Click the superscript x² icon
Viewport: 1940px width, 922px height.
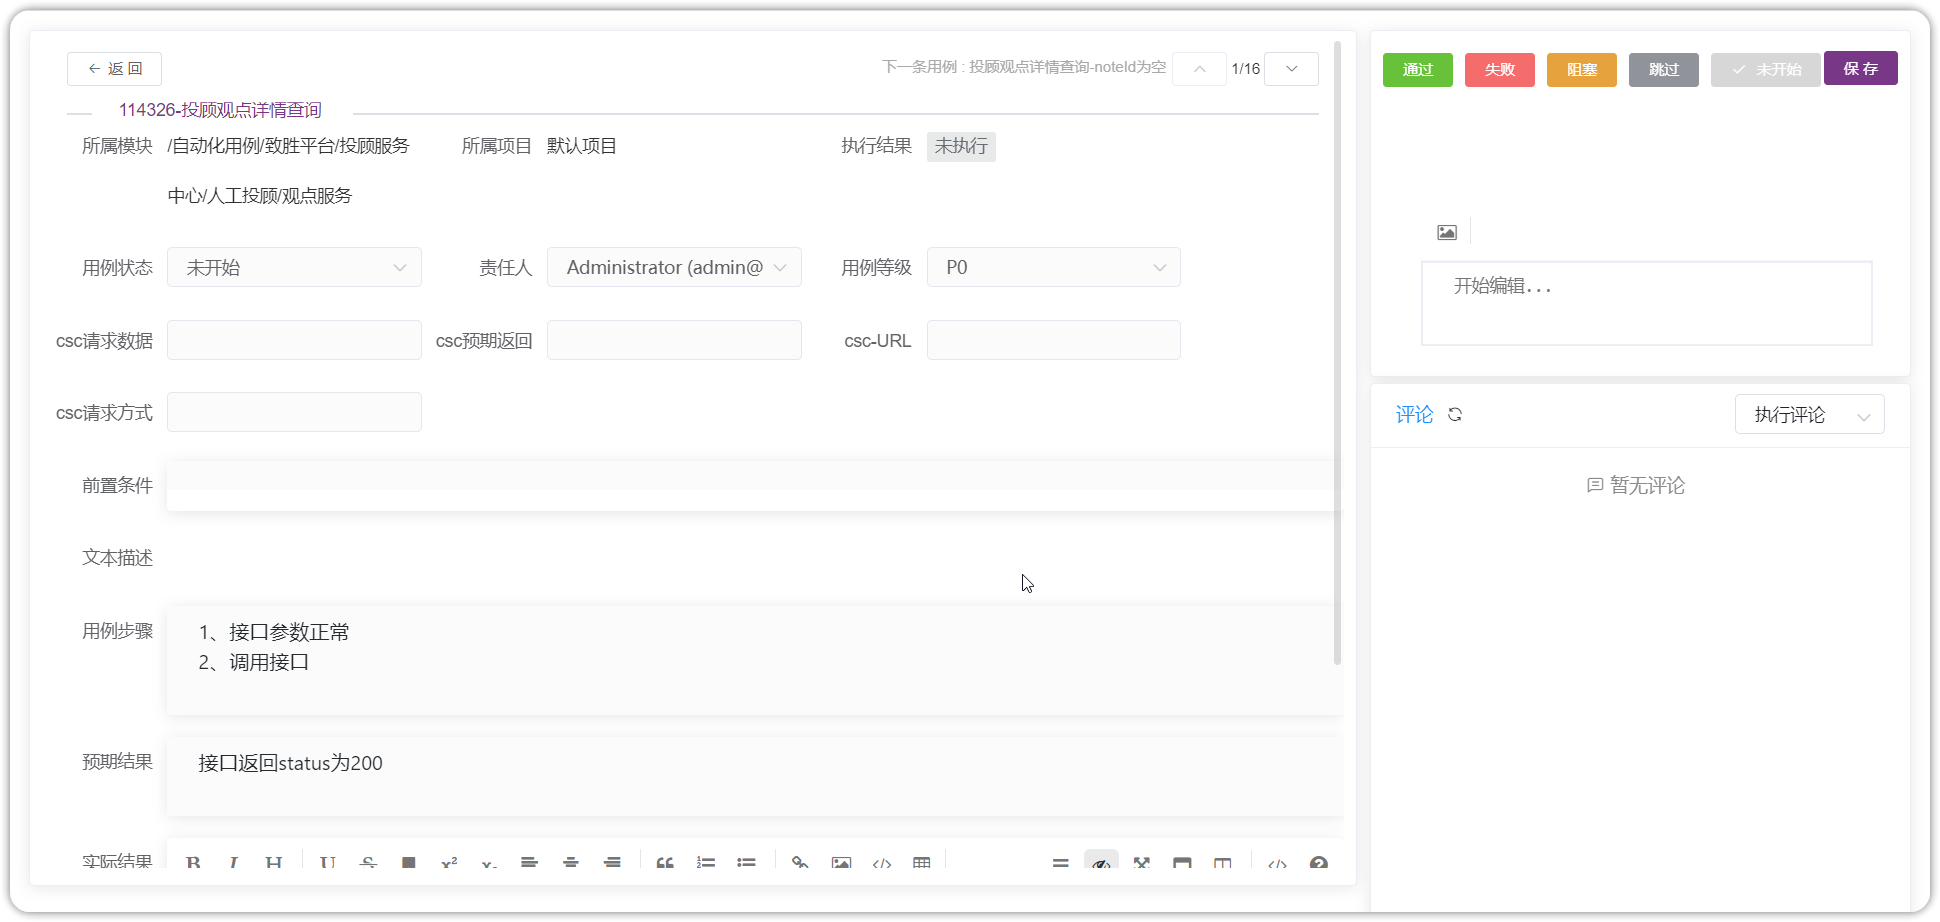[449, 862]
